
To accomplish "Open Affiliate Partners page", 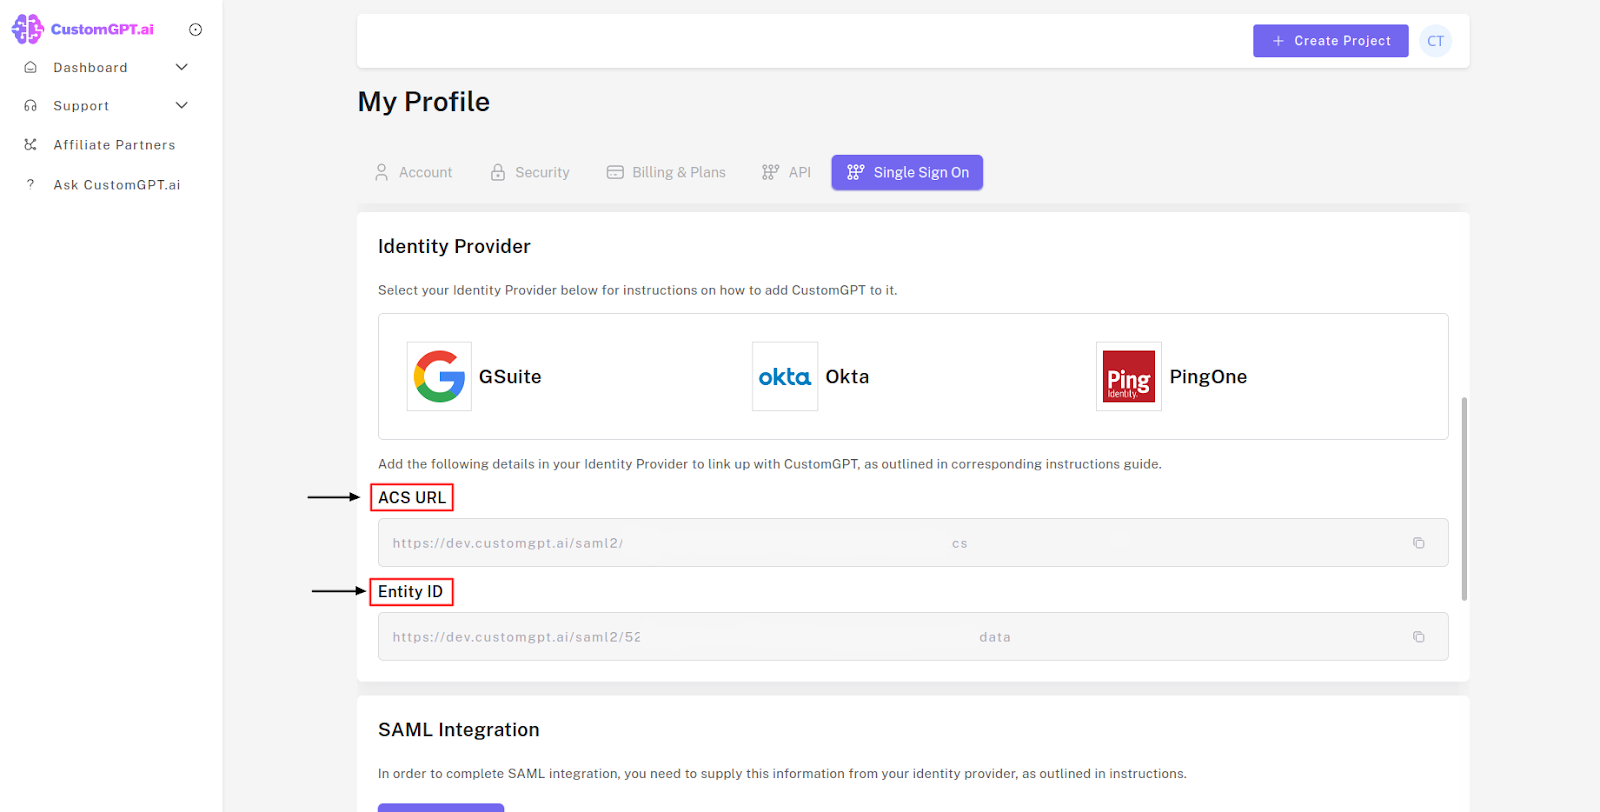I will (x=114, y=145).
